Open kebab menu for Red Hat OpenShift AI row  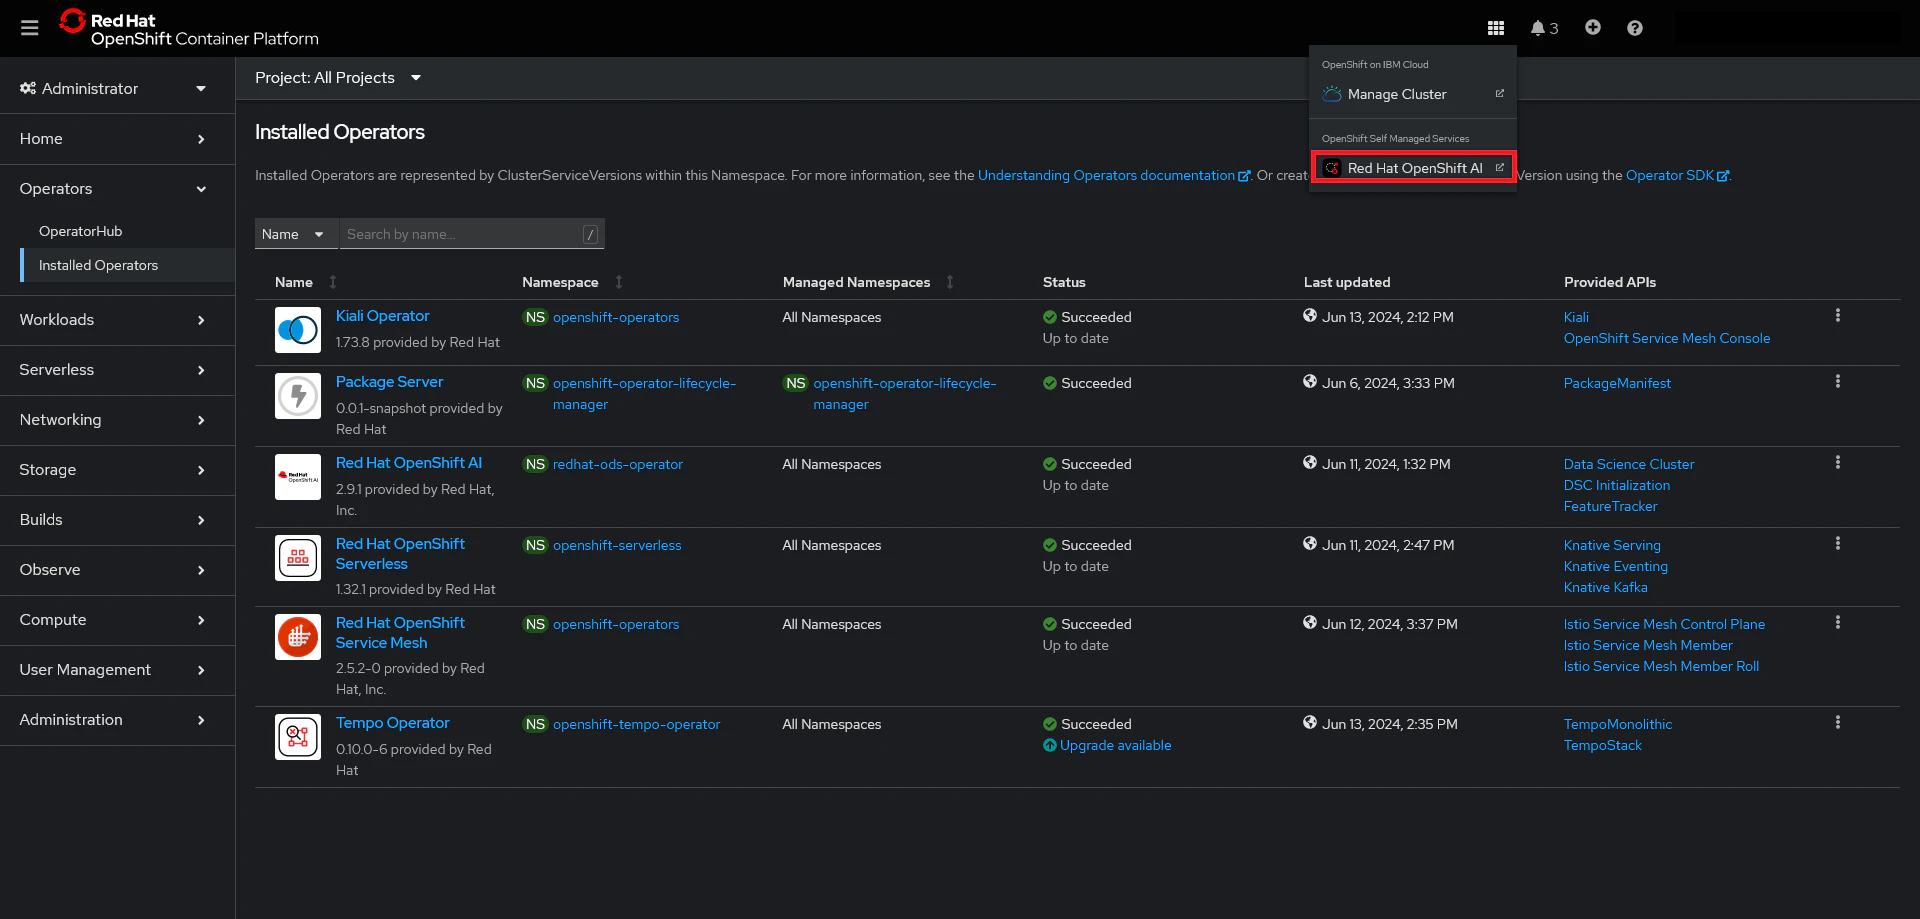1838,463
